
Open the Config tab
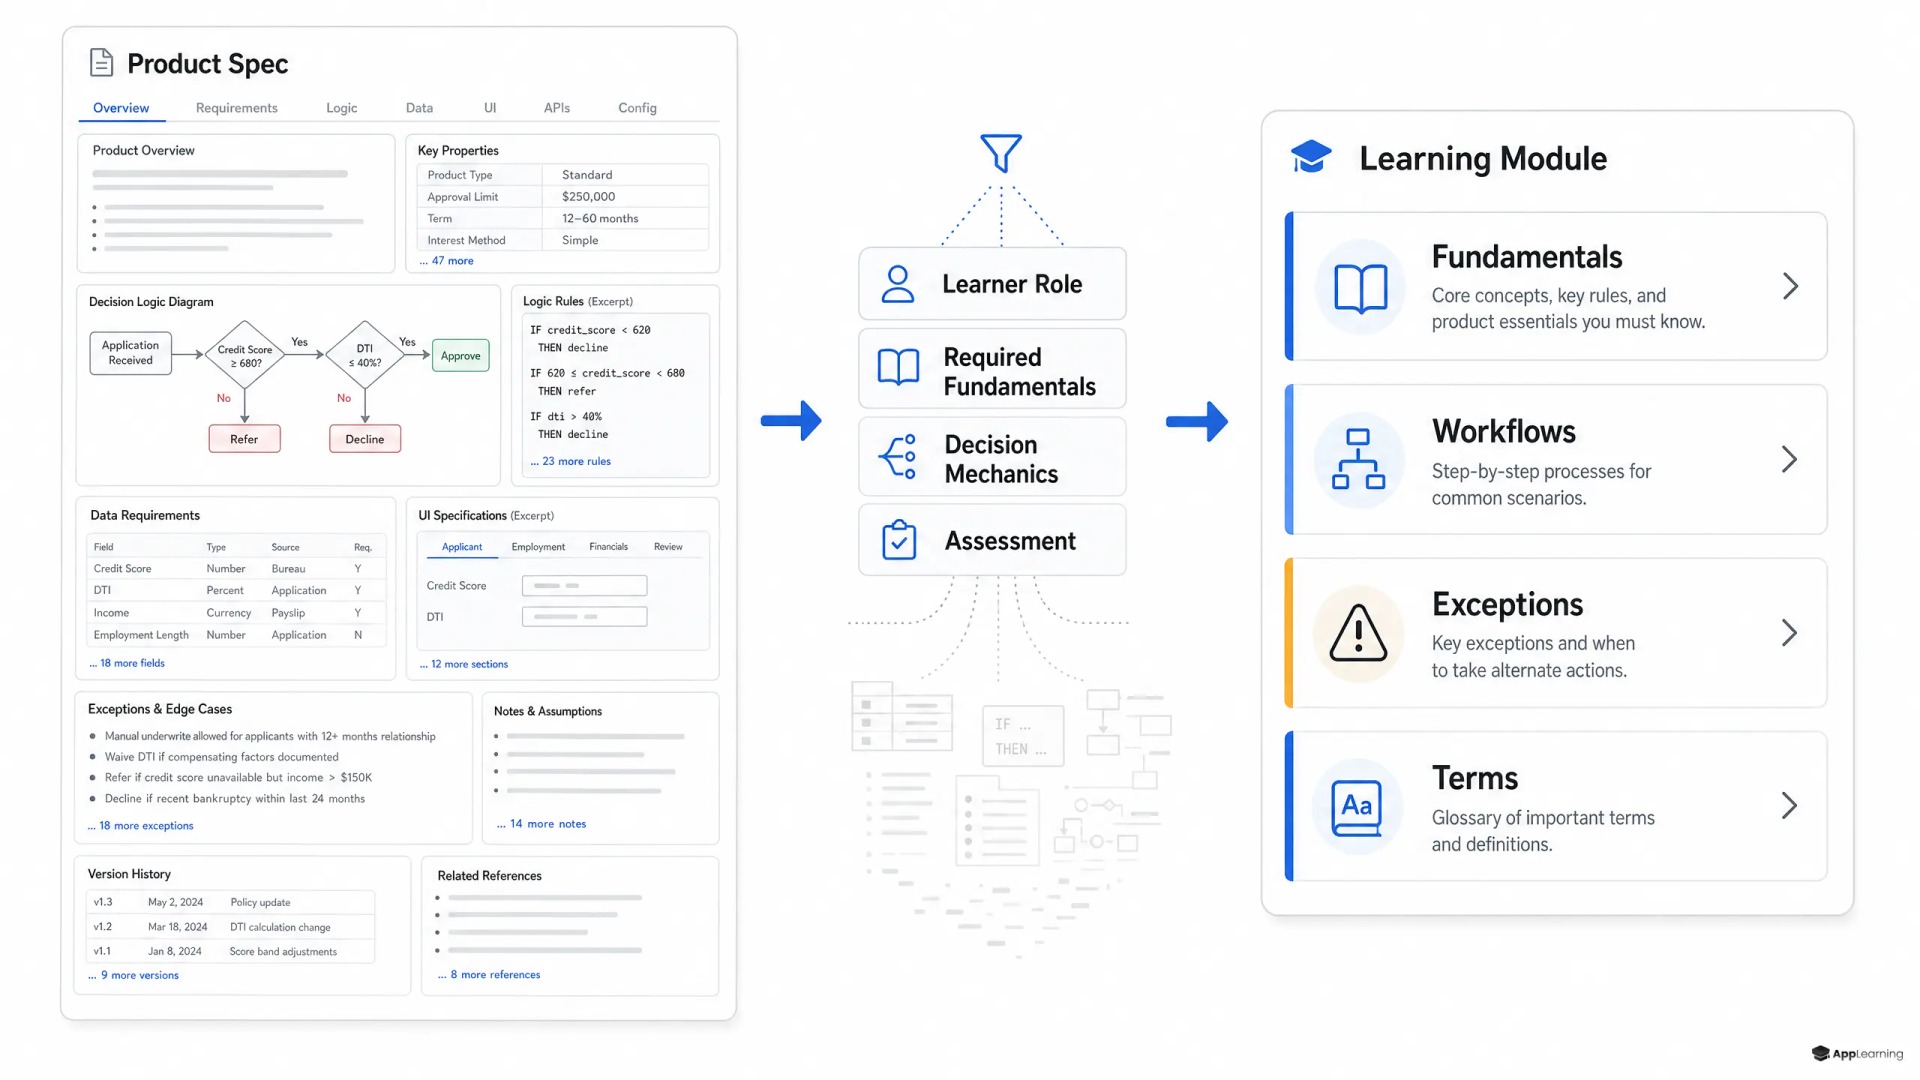pyautogui.click(x=637, y=108)
